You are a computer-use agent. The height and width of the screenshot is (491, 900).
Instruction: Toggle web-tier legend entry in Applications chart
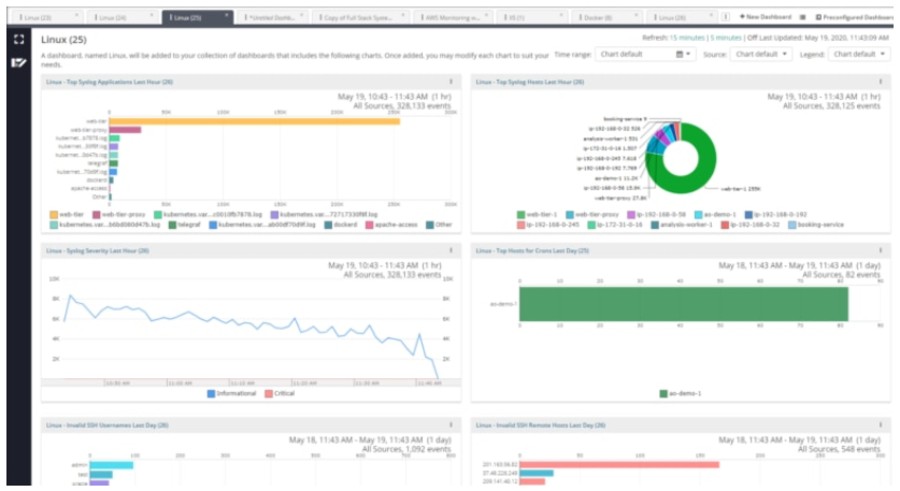pyautogui.click(x=67, y=215)
